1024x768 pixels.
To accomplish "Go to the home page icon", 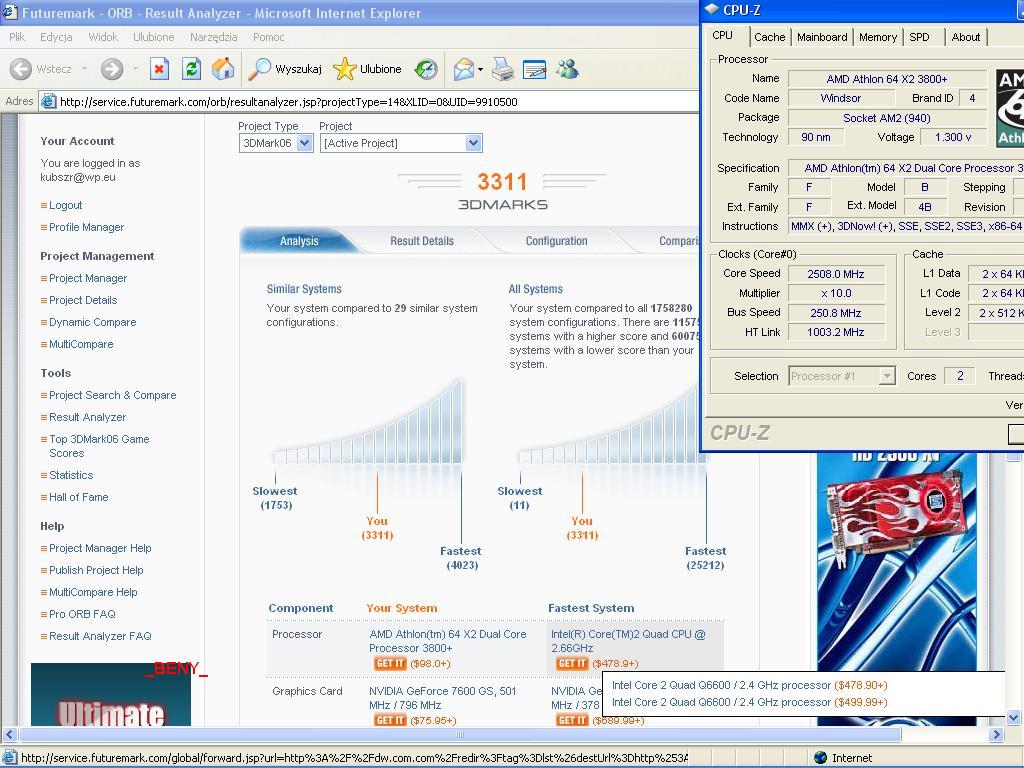I will click(223, 69).
